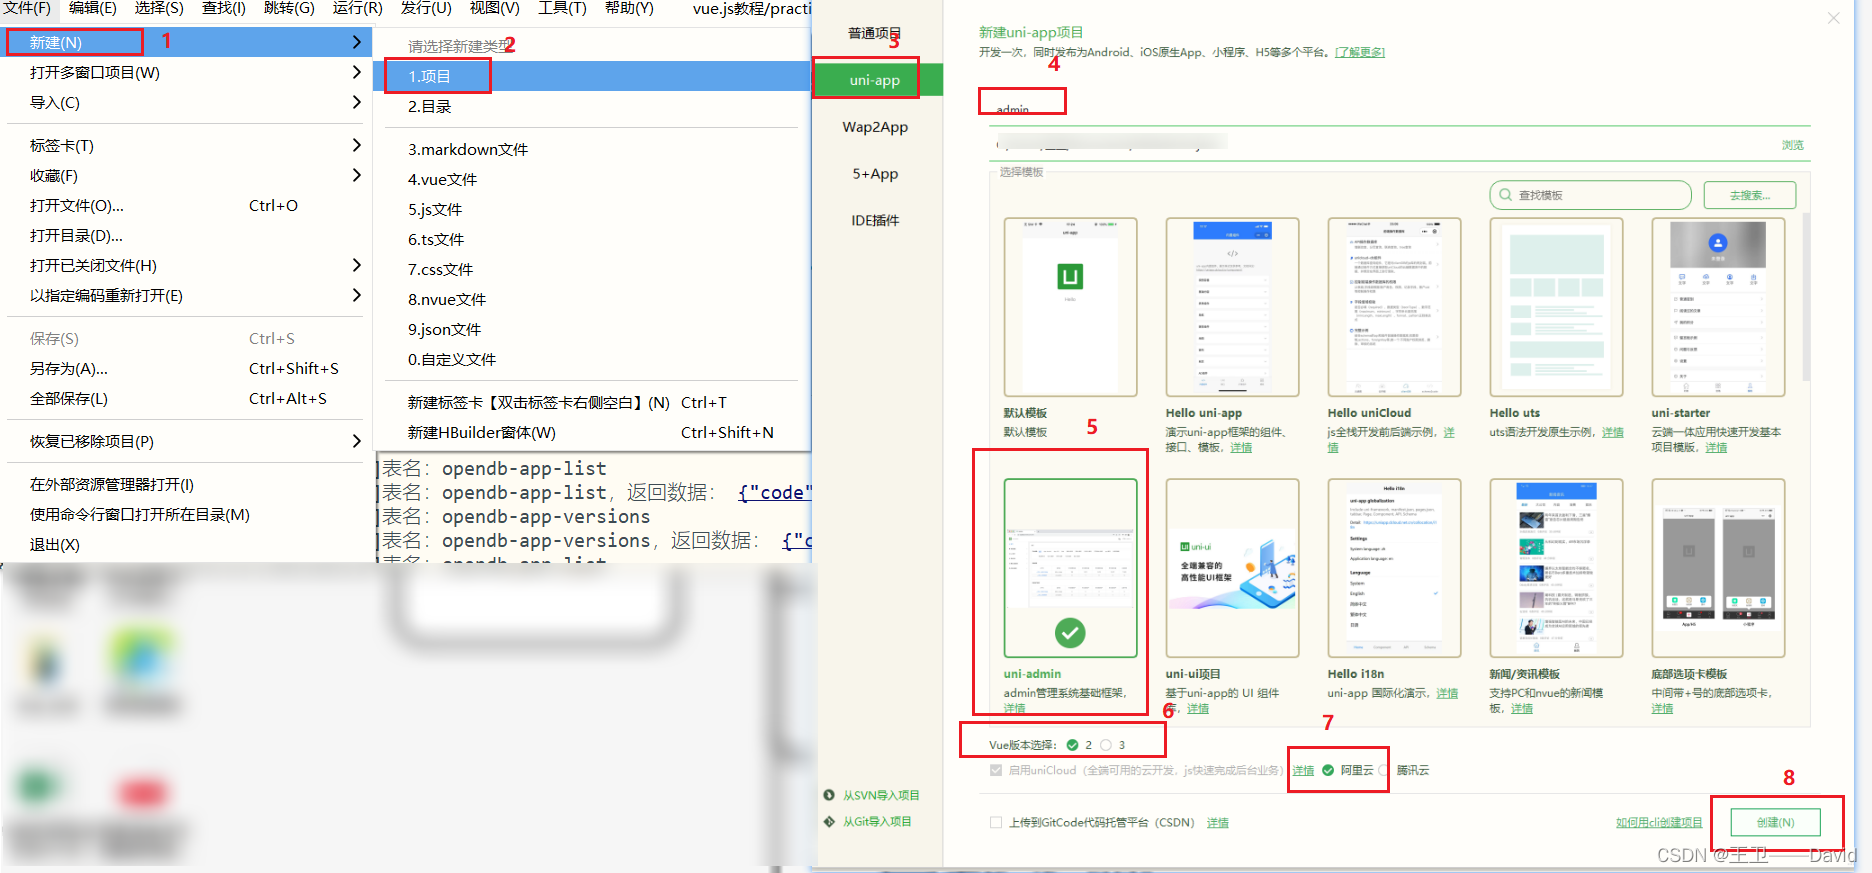Expand the 收藏(F) submenu arrow
The width and height of the screenshot is (1872, 873).
[356, 175]
